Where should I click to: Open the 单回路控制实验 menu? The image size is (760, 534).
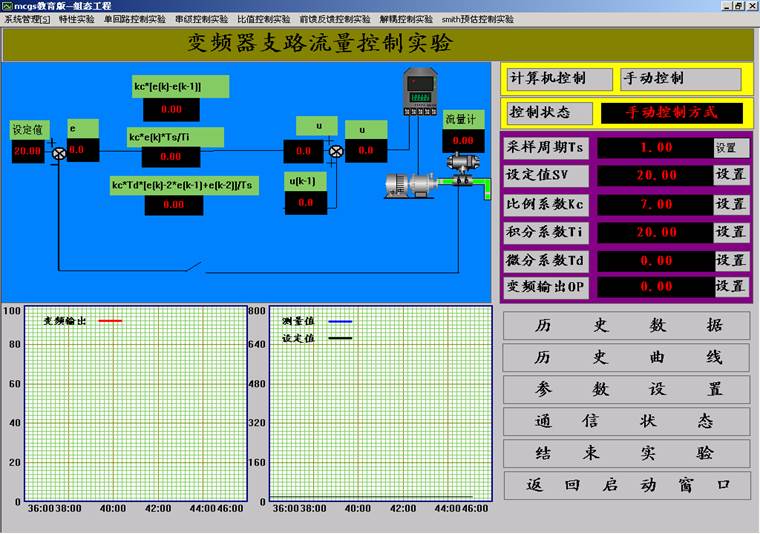click(134, 19)
